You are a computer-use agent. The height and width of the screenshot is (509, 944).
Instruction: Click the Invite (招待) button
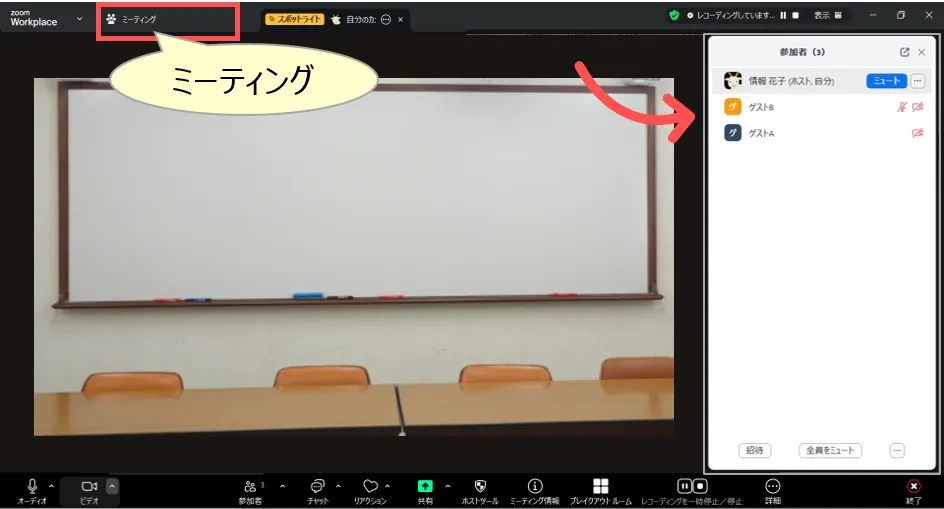point(754,451)
